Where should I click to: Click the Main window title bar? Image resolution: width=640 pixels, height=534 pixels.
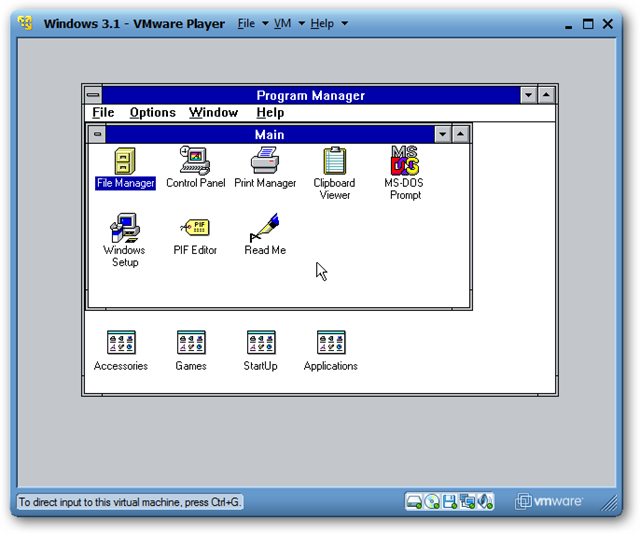point(270,134)
